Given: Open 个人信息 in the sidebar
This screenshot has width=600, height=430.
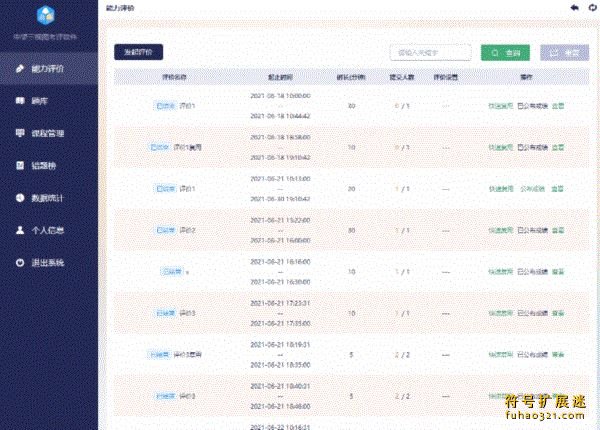Looking at the screenshot, I should pos(49,230).
